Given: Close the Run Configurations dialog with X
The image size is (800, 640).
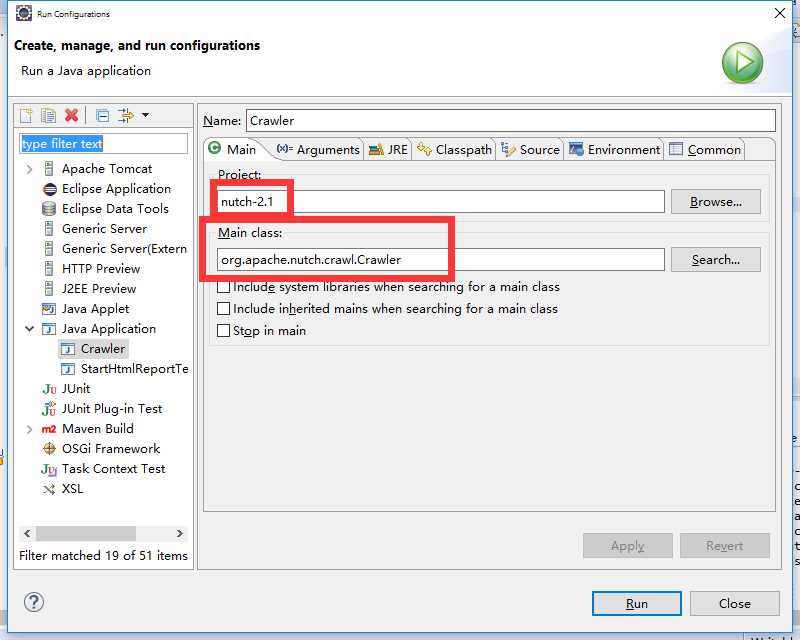Looking at the screenshot, I should [x=780, y=13].
